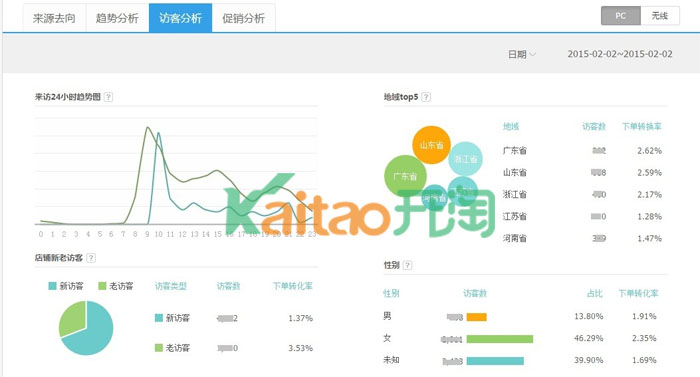Image resolution: width=700 pixels, height=377 pixels.
Task: Click the 1.37% new visitor rate
Action: [300, 318]
